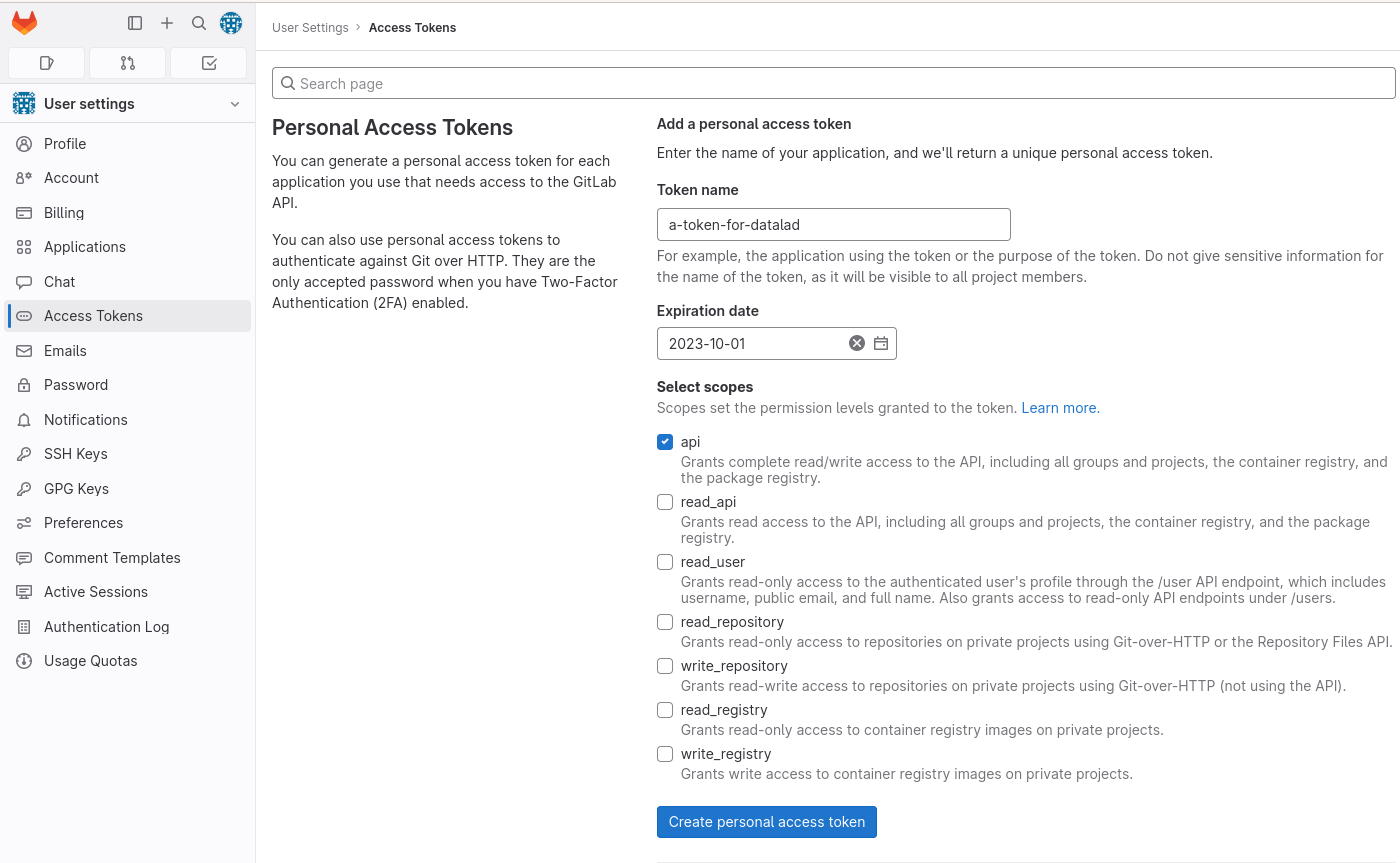The width and height of the screenshot is (1400, 863).
Task: Check the write_registry scope checkbox
Action: (665, 754)
